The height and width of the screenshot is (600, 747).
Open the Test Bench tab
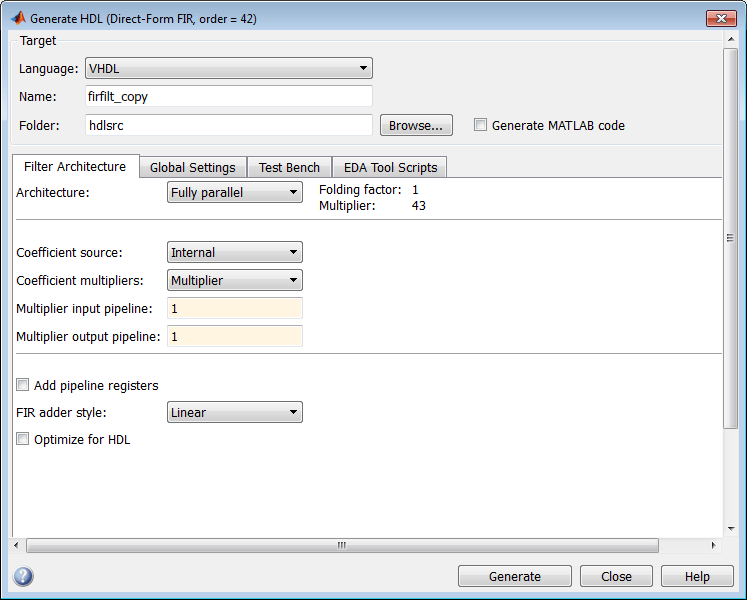pyautogui.click(x=289, y=167)
